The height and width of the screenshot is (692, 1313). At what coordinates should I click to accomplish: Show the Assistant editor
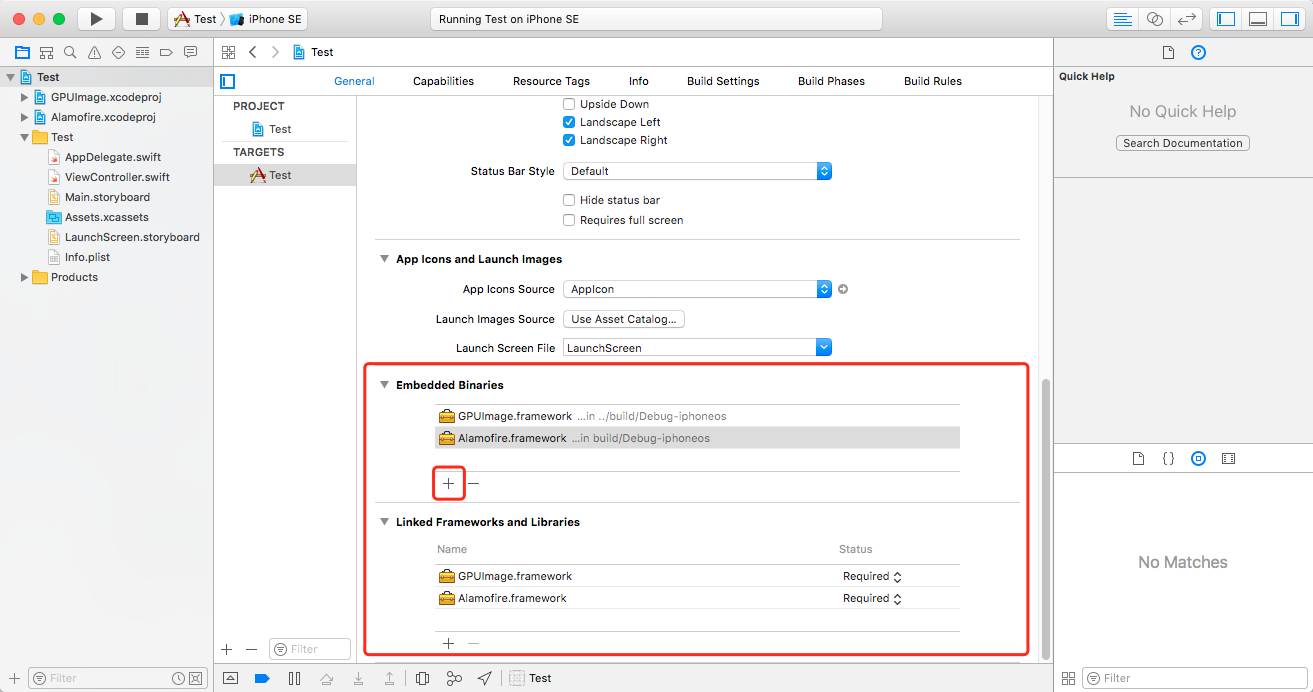1155,19
